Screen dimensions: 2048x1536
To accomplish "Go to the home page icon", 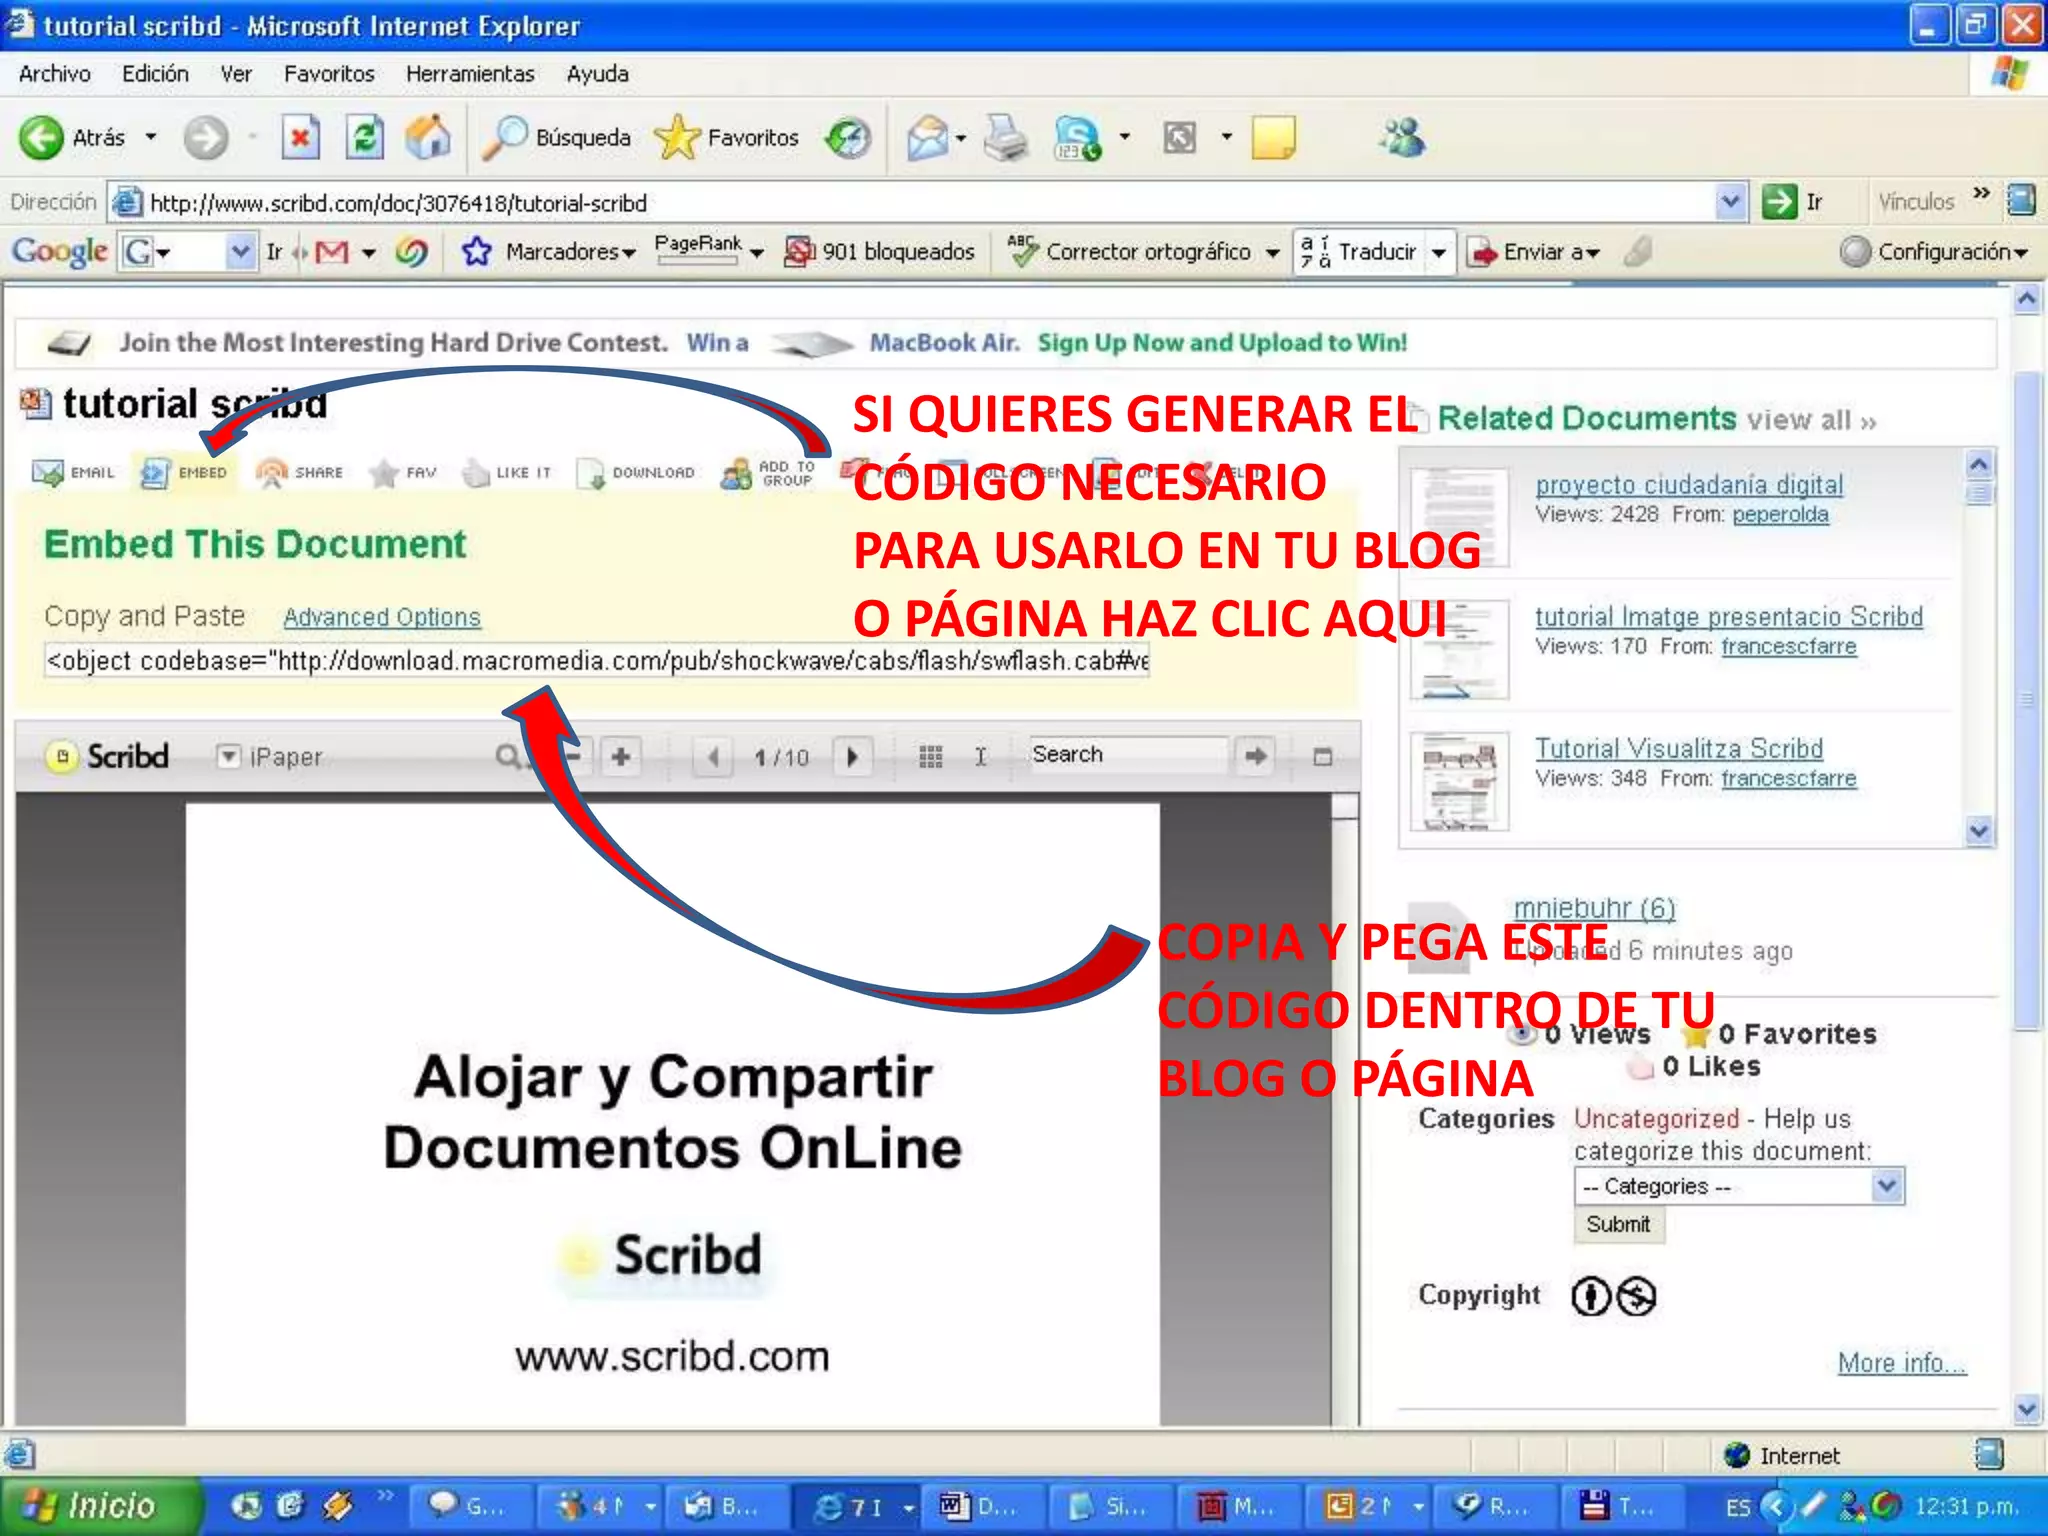I will tap(428, 137).
